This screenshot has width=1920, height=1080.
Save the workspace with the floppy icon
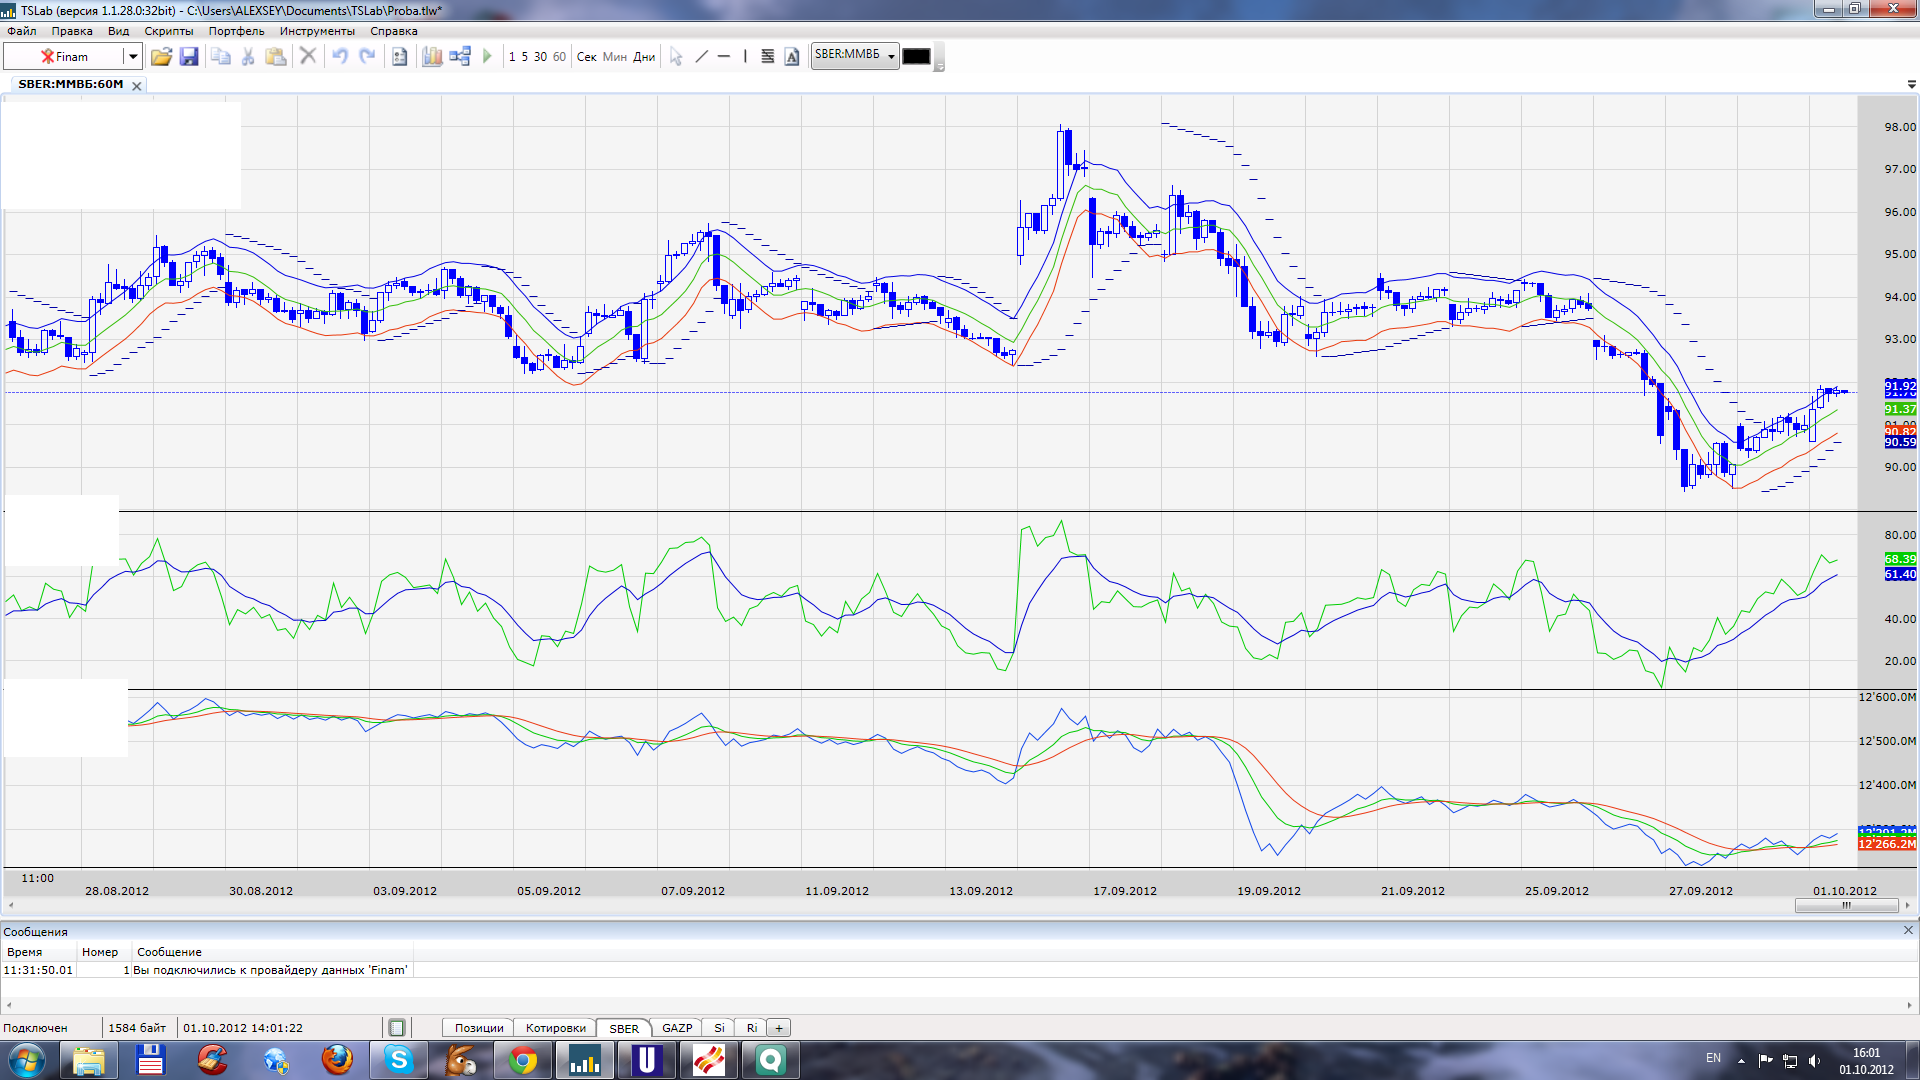(x=189, y=57)
